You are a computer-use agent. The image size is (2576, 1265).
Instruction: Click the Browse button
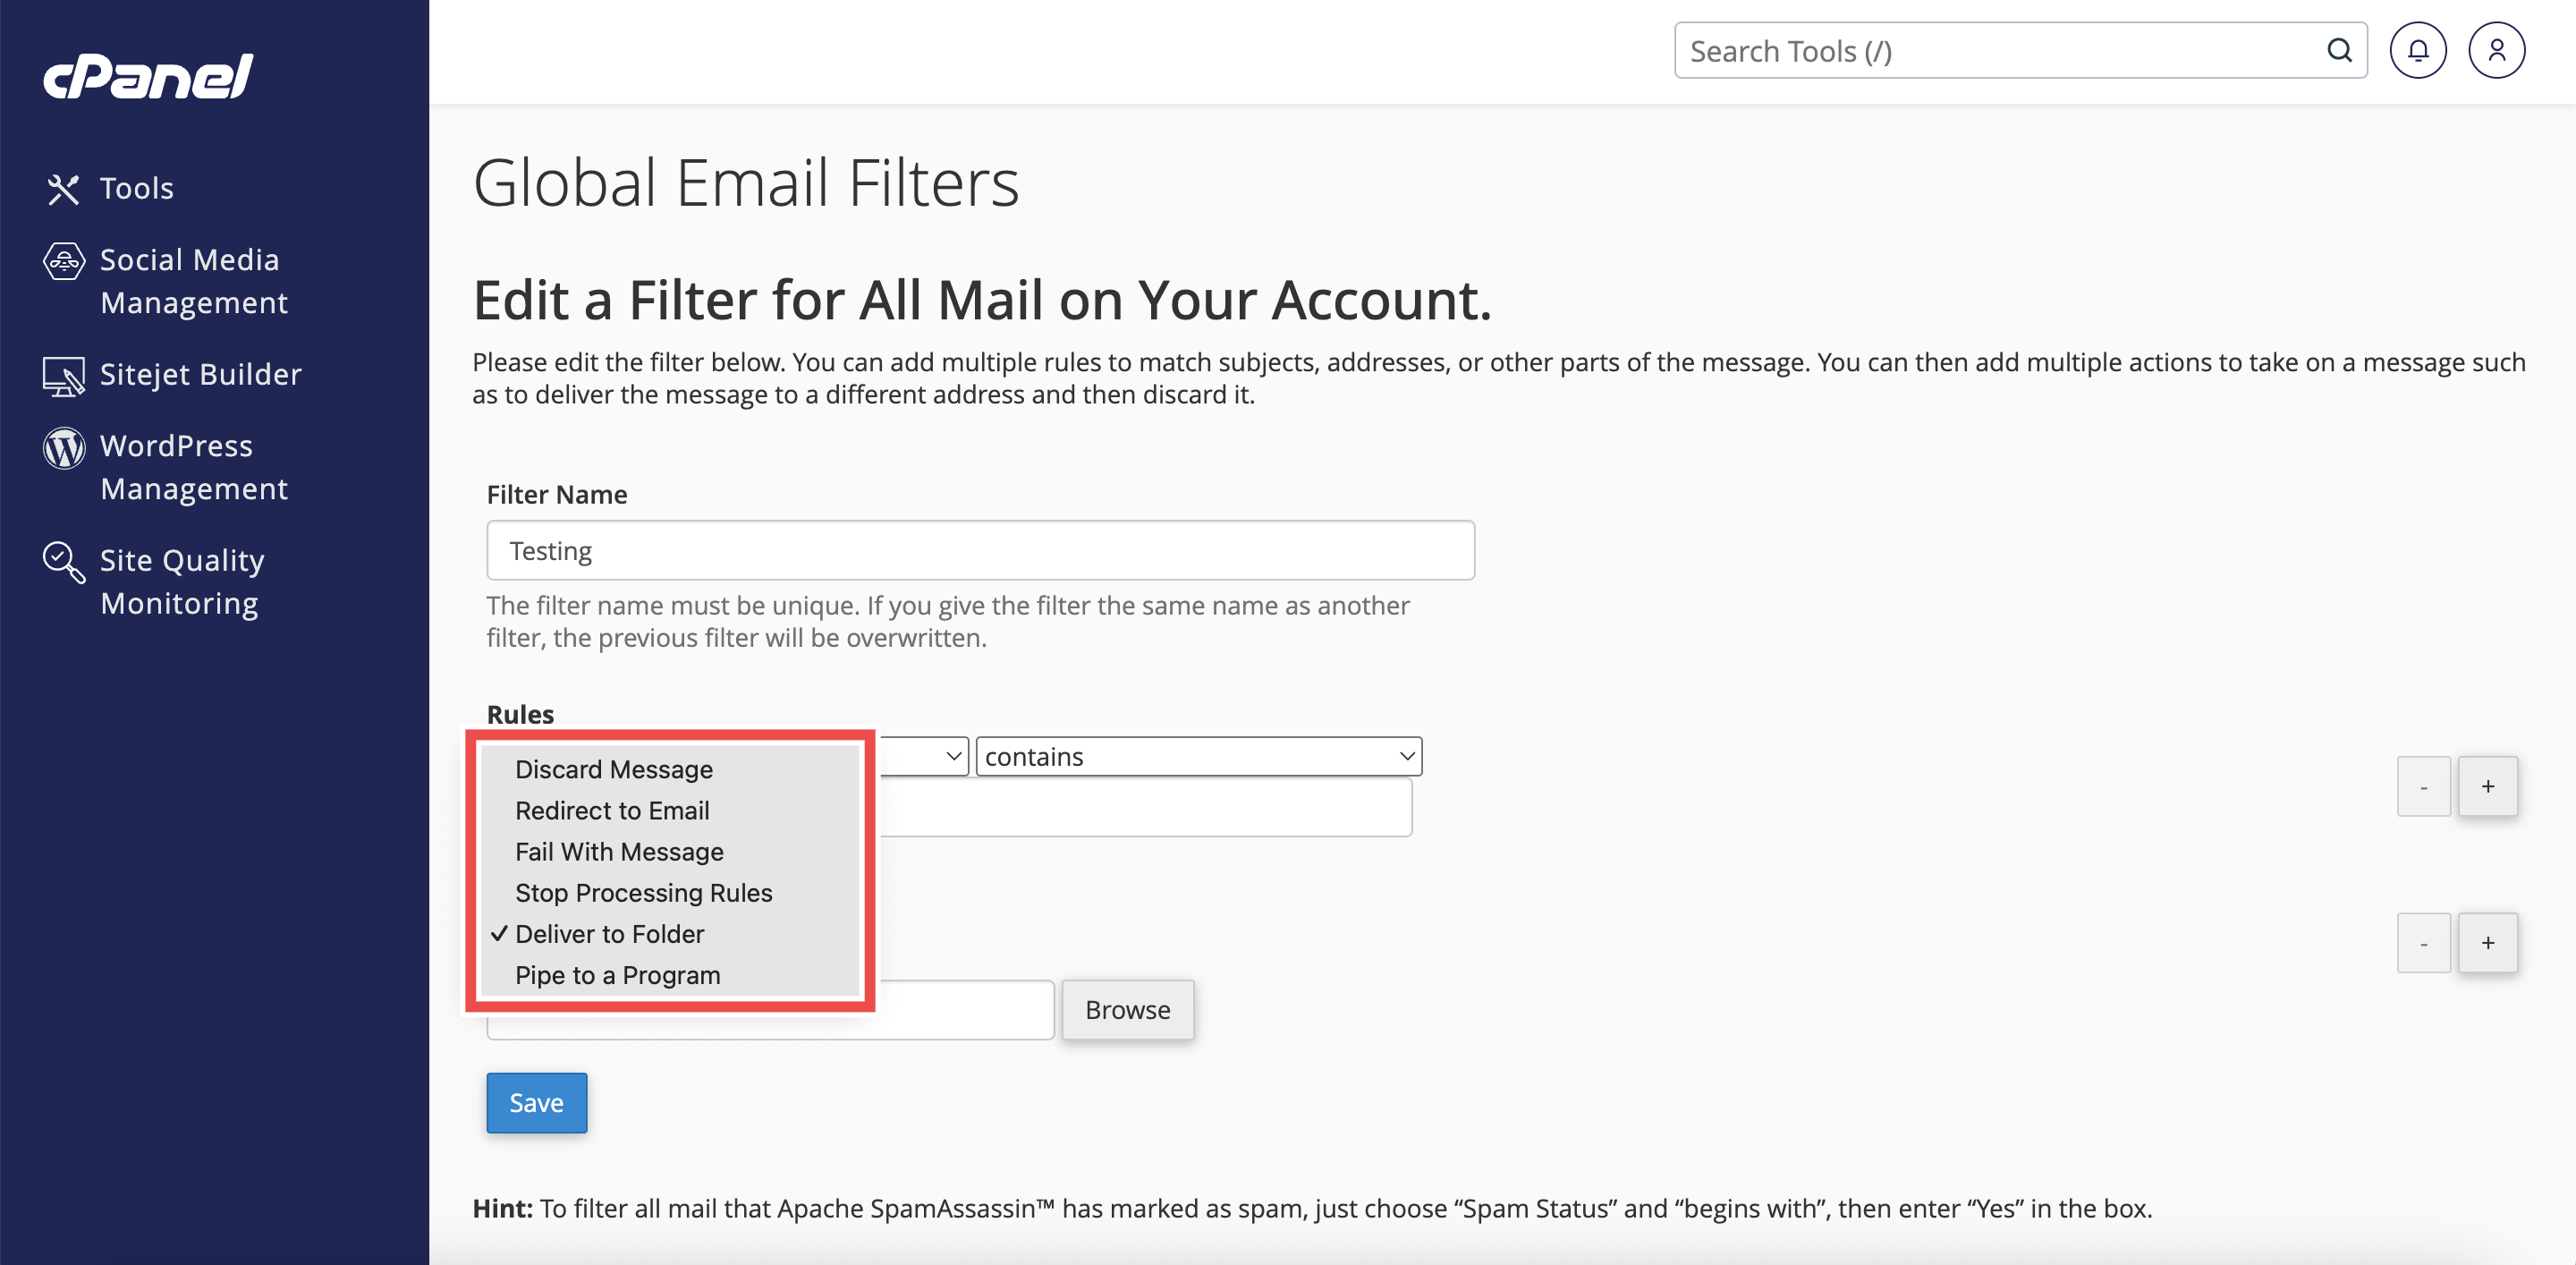pos(1127,1010)
